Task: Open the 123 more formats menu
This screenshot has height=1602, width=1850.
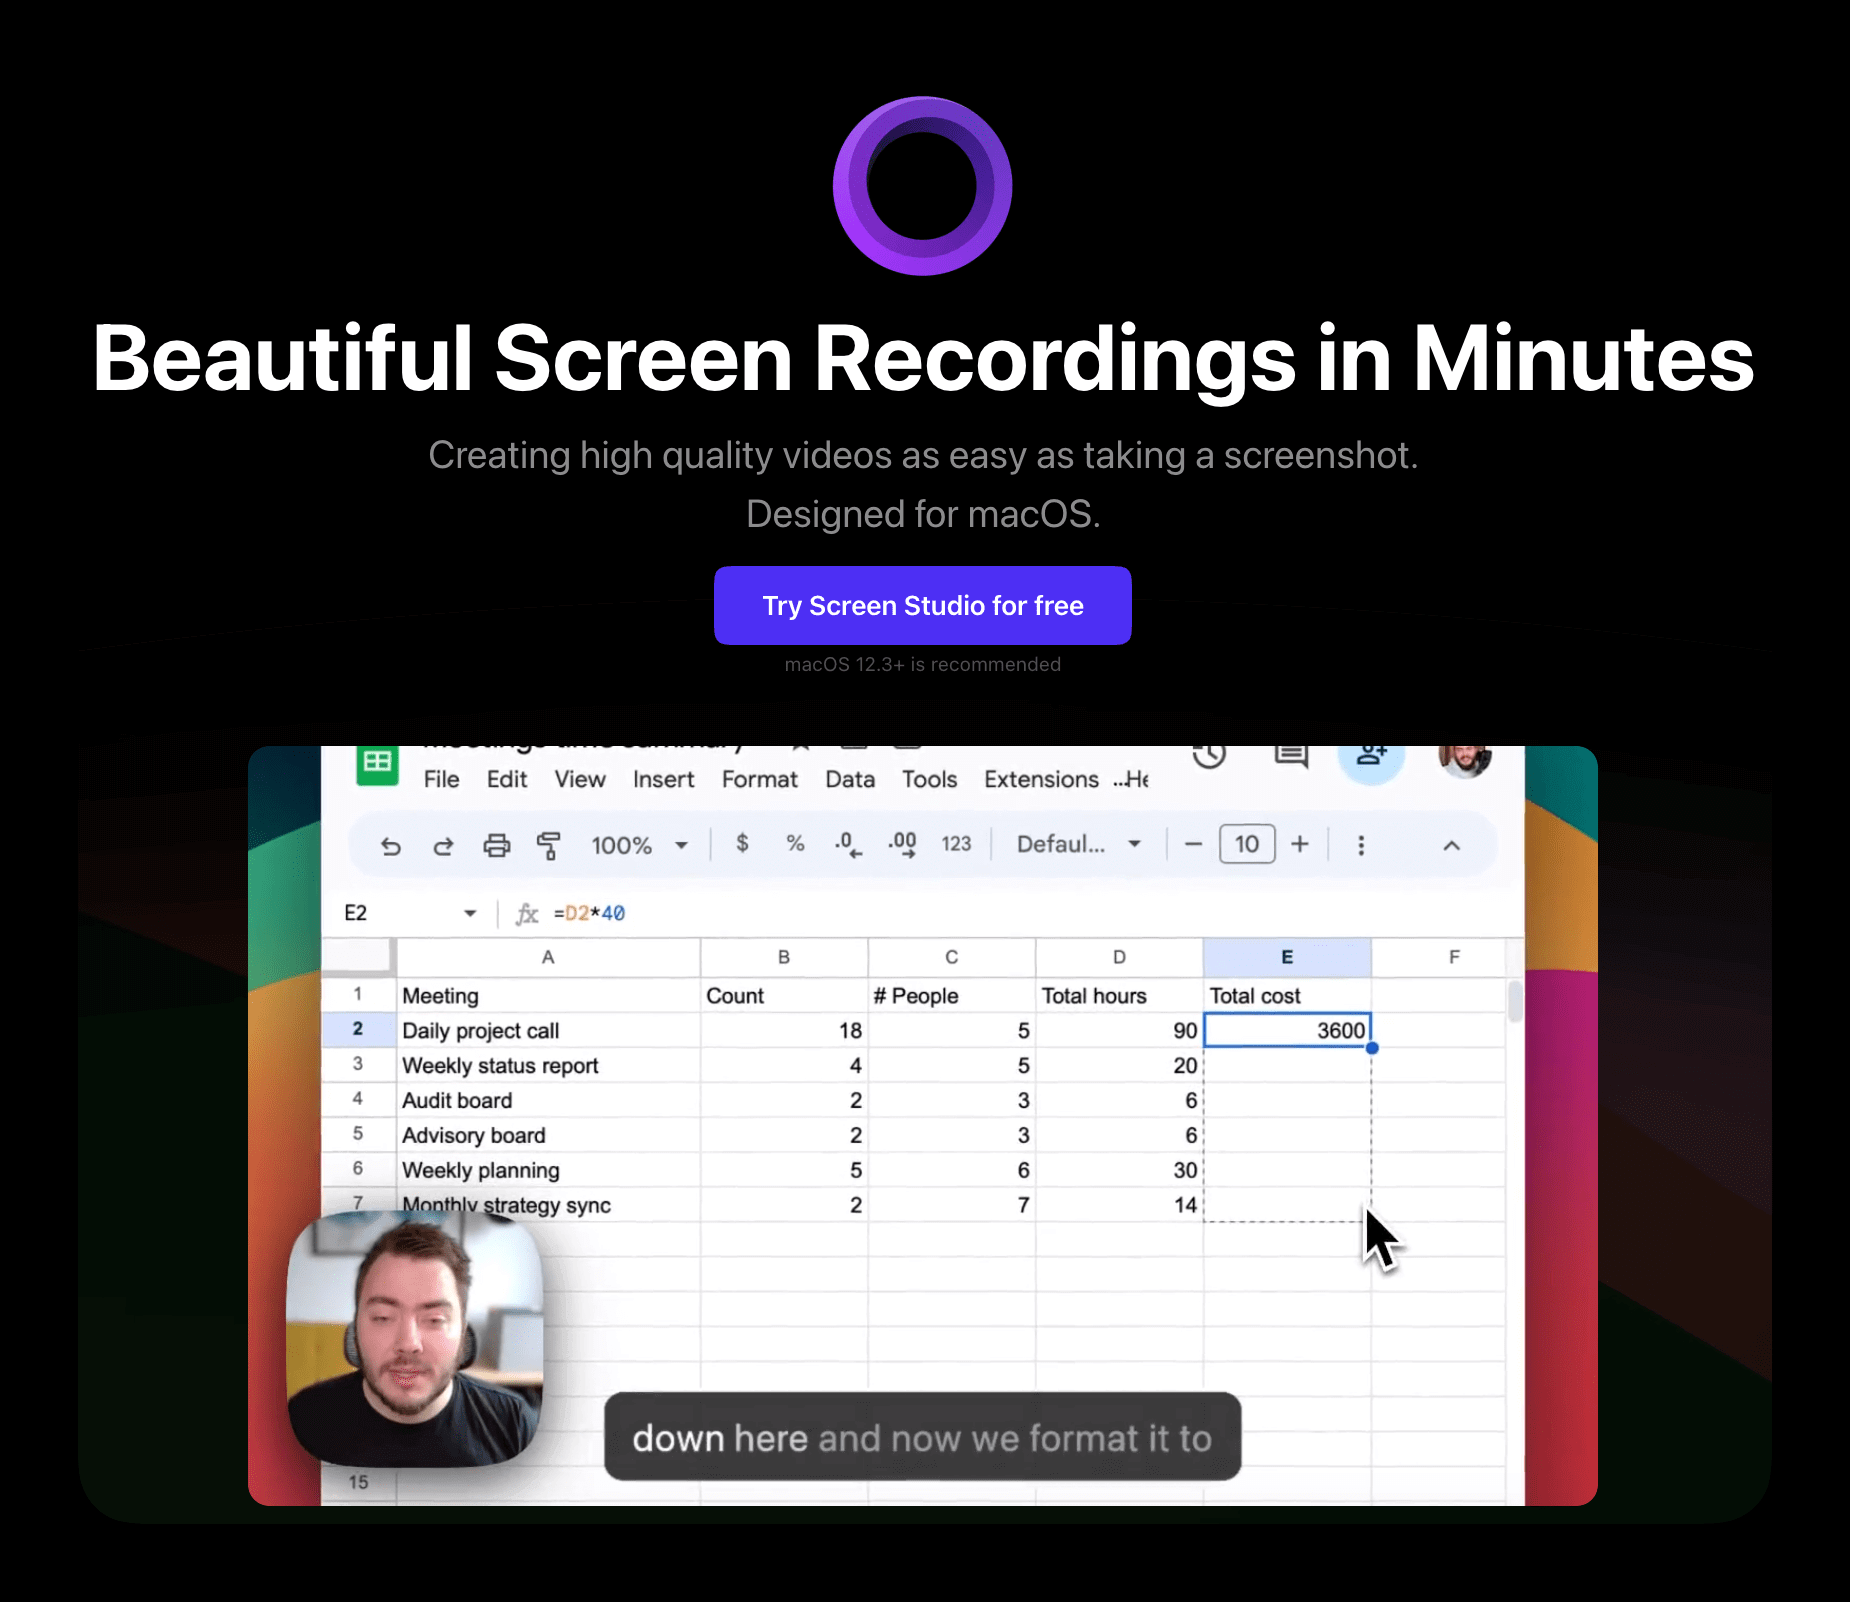Action: click(x=956, y=844)
